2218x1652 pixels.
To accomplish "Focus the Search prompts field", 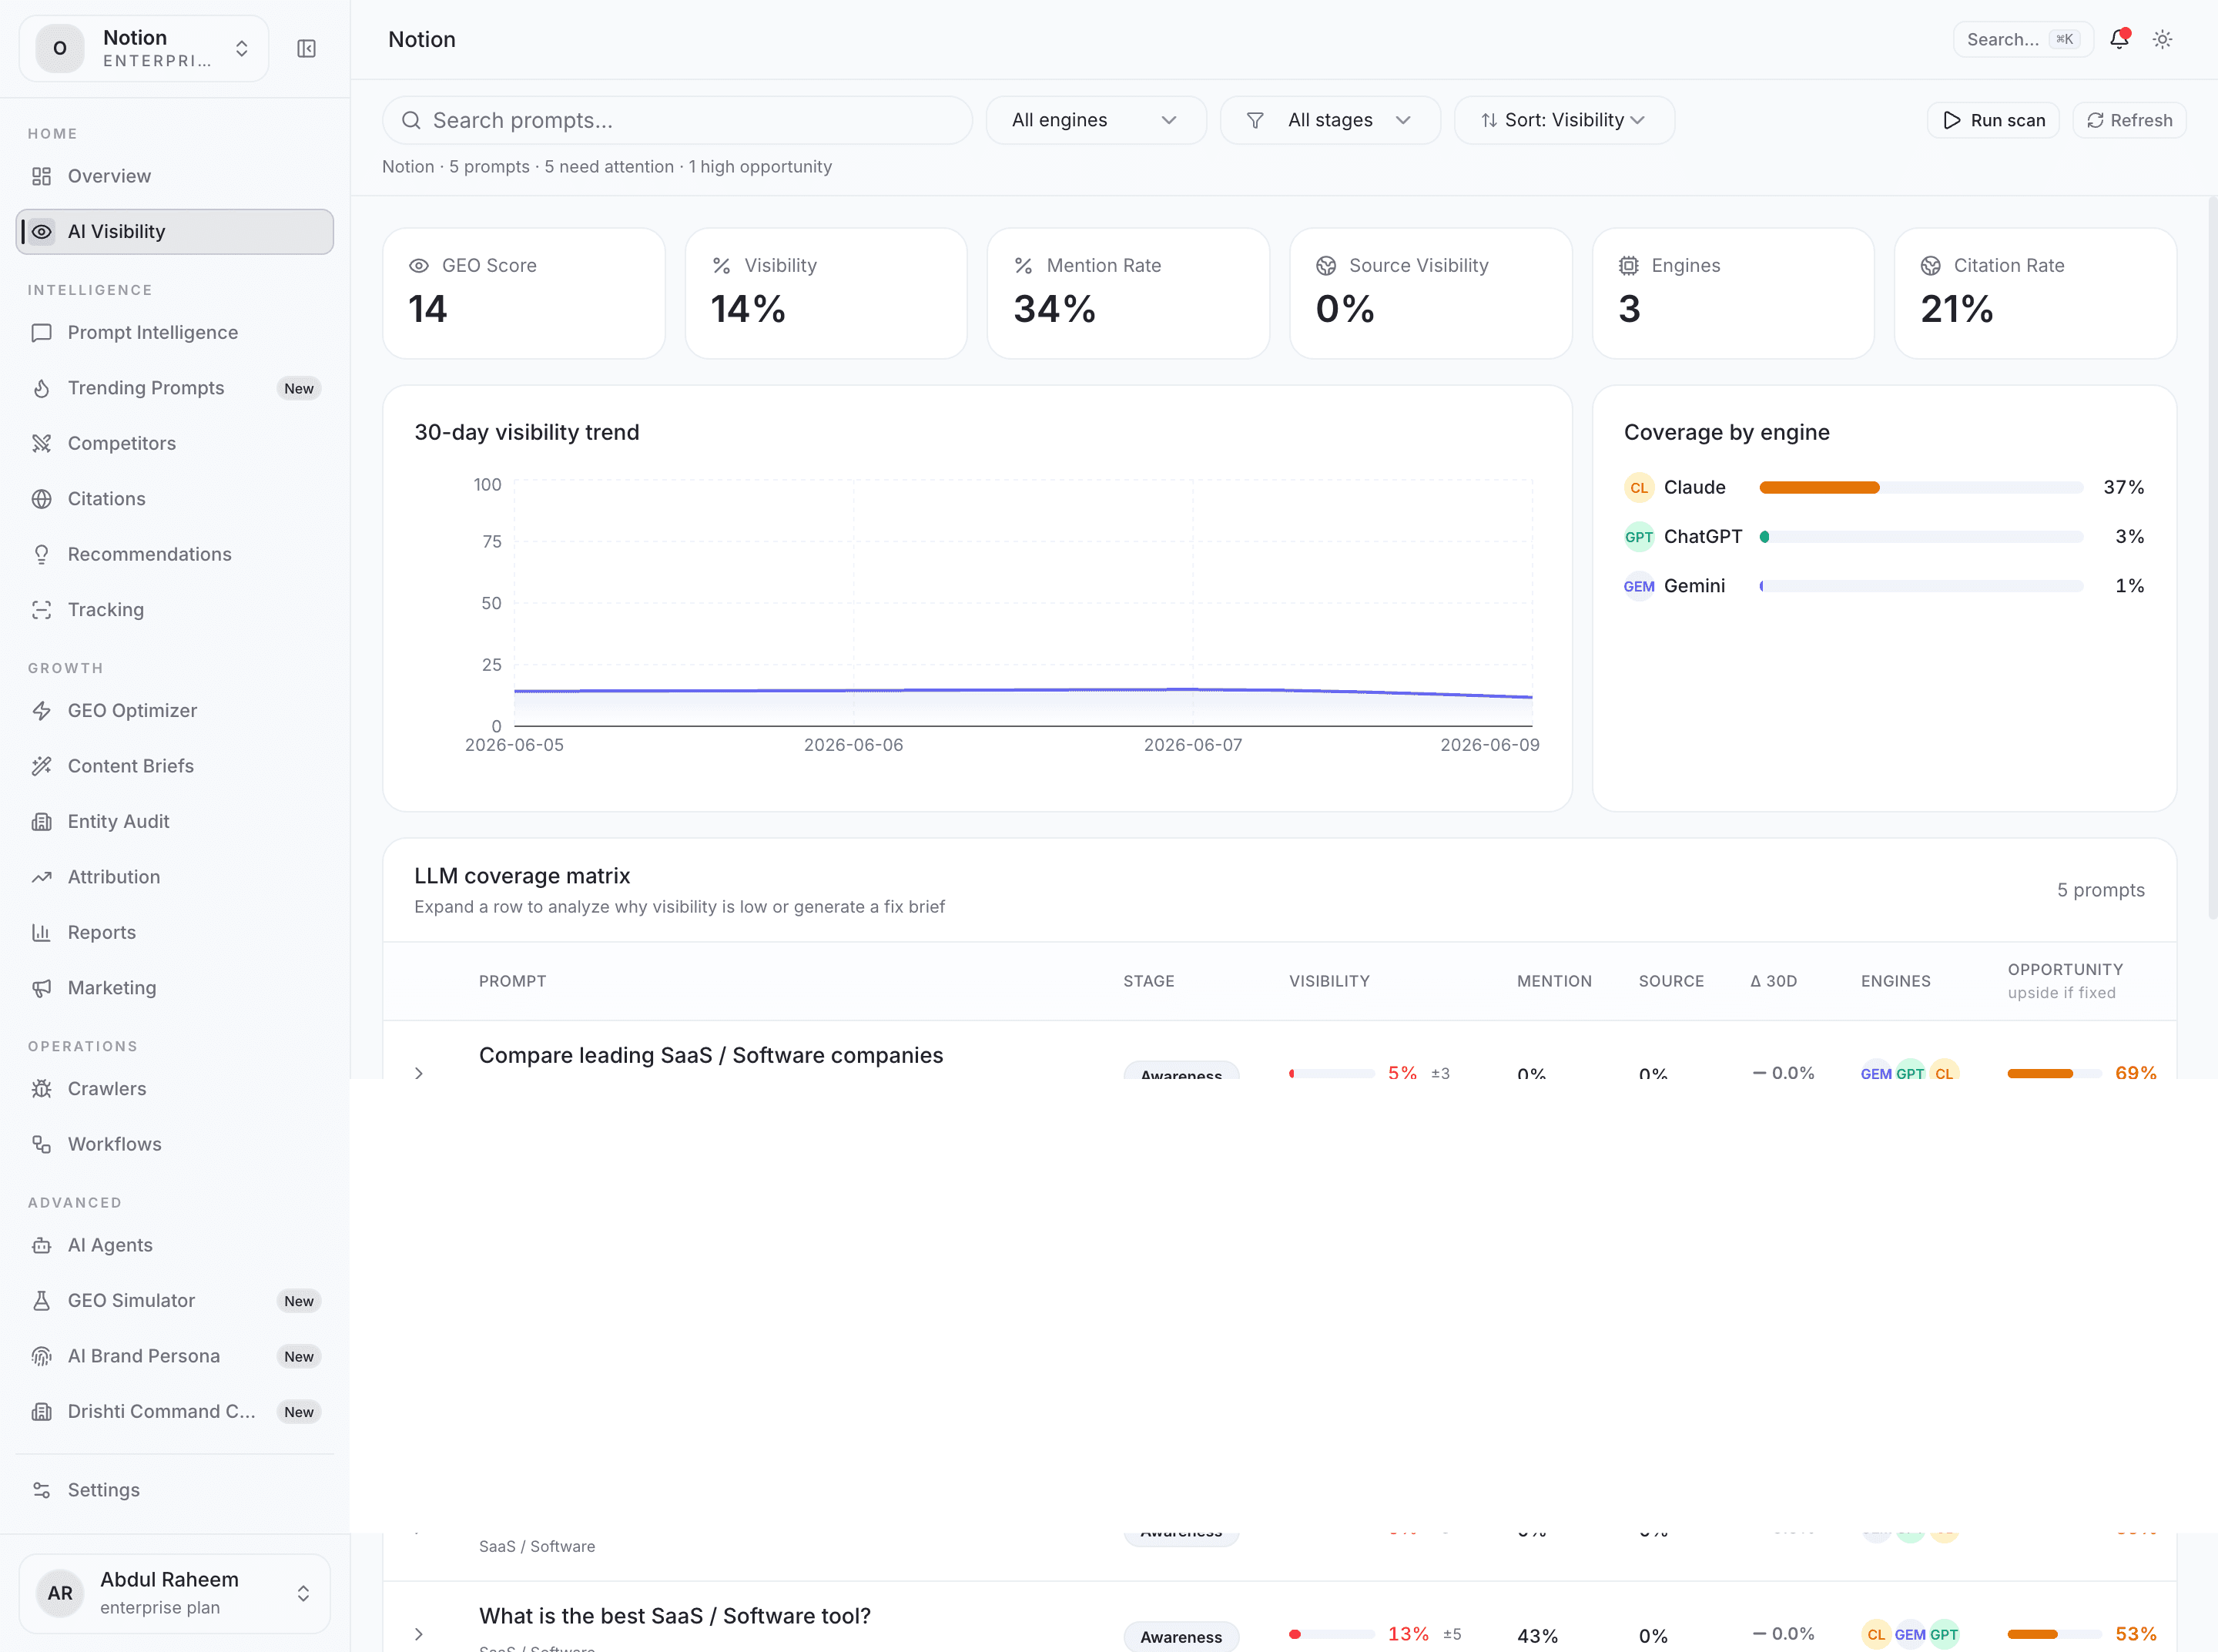I will point(677,120).
